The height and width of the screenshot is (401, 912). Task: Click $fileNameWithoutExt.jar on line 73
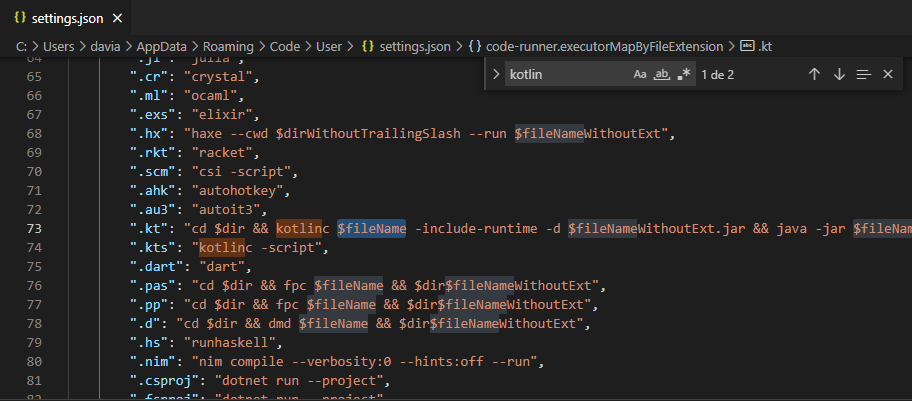(656, 229)
